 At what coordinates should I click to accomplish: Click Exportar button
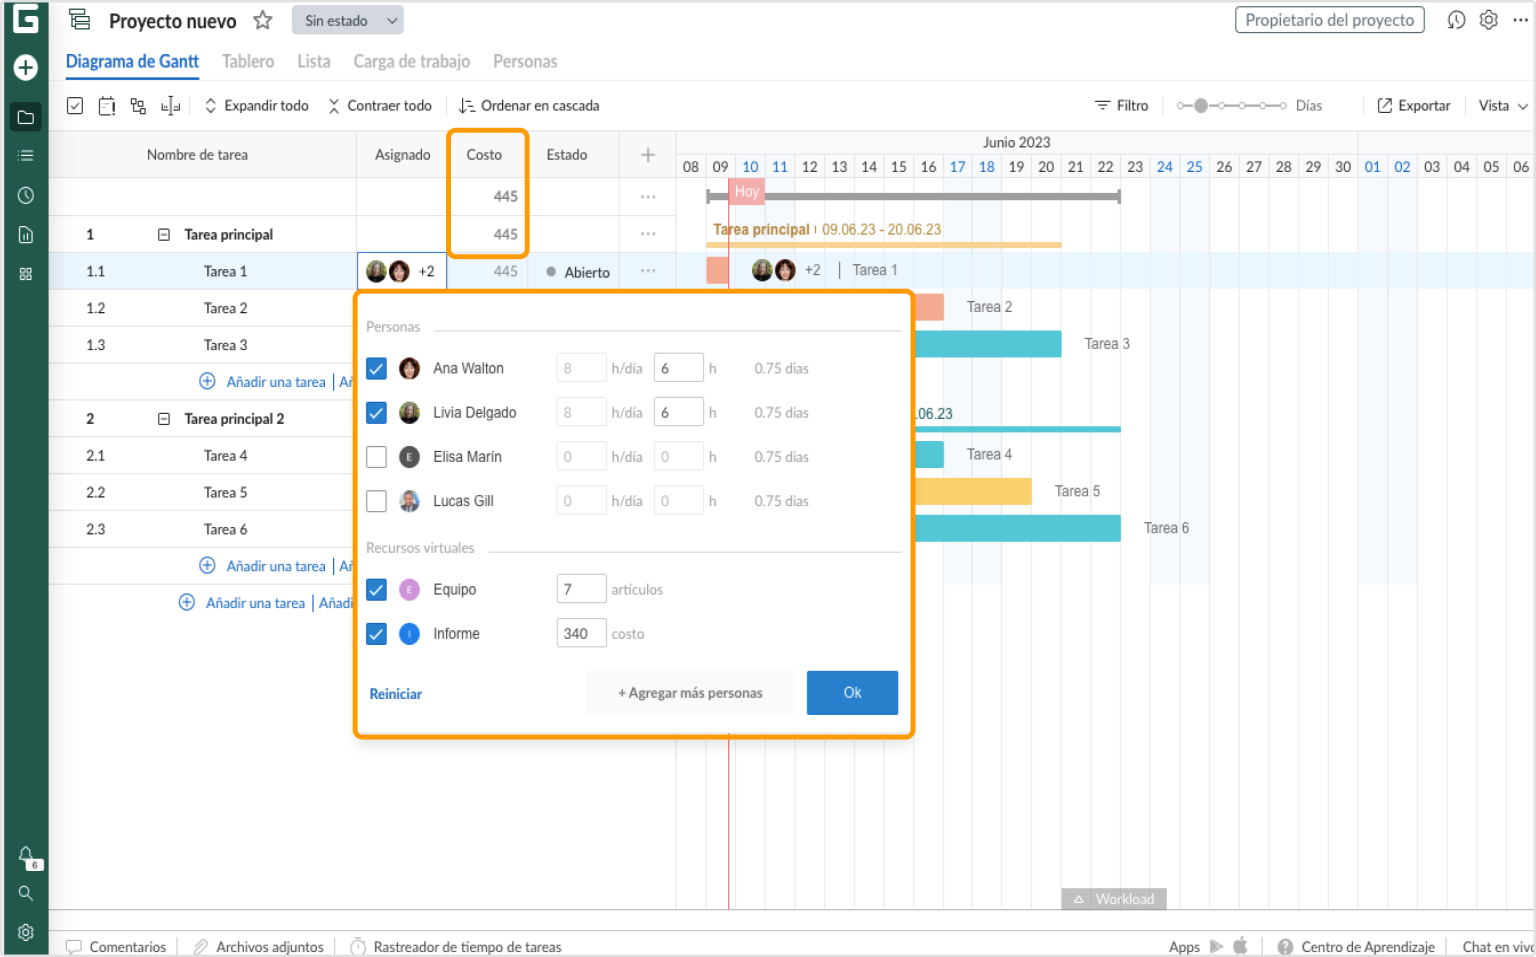click(x=1413, y=106)
